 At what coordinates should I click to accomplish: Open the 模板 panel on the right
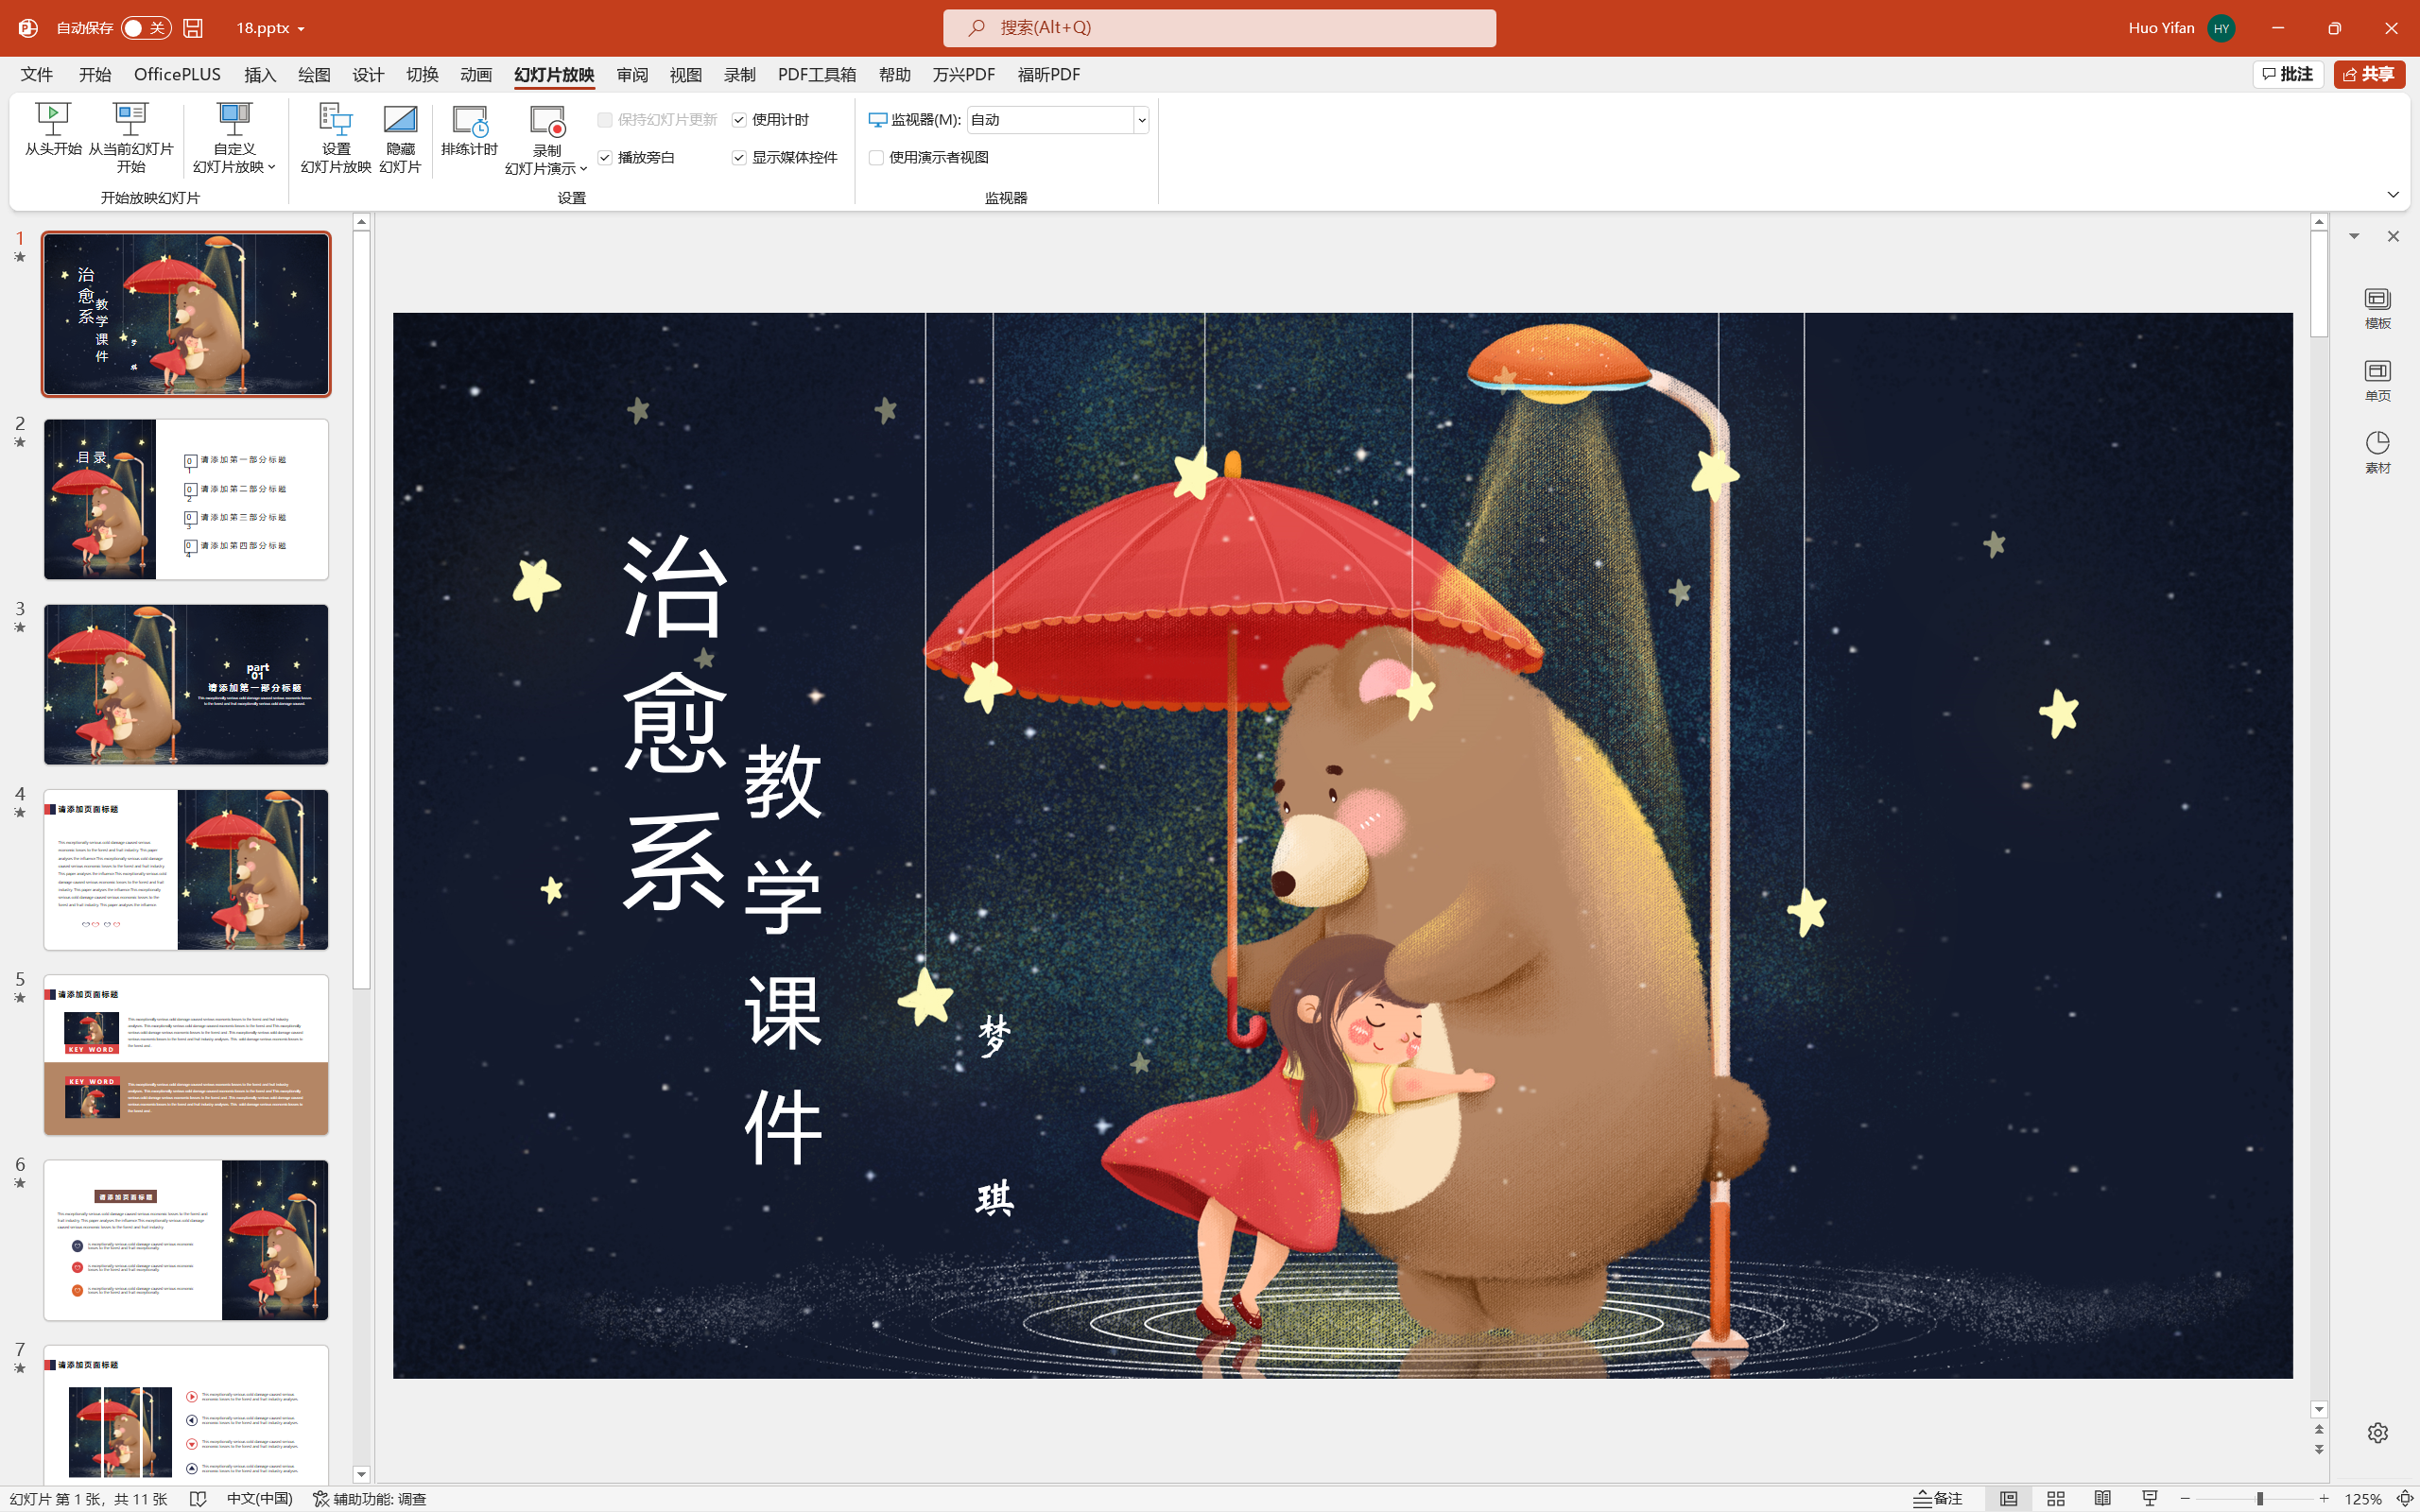tap(2377, 305)
